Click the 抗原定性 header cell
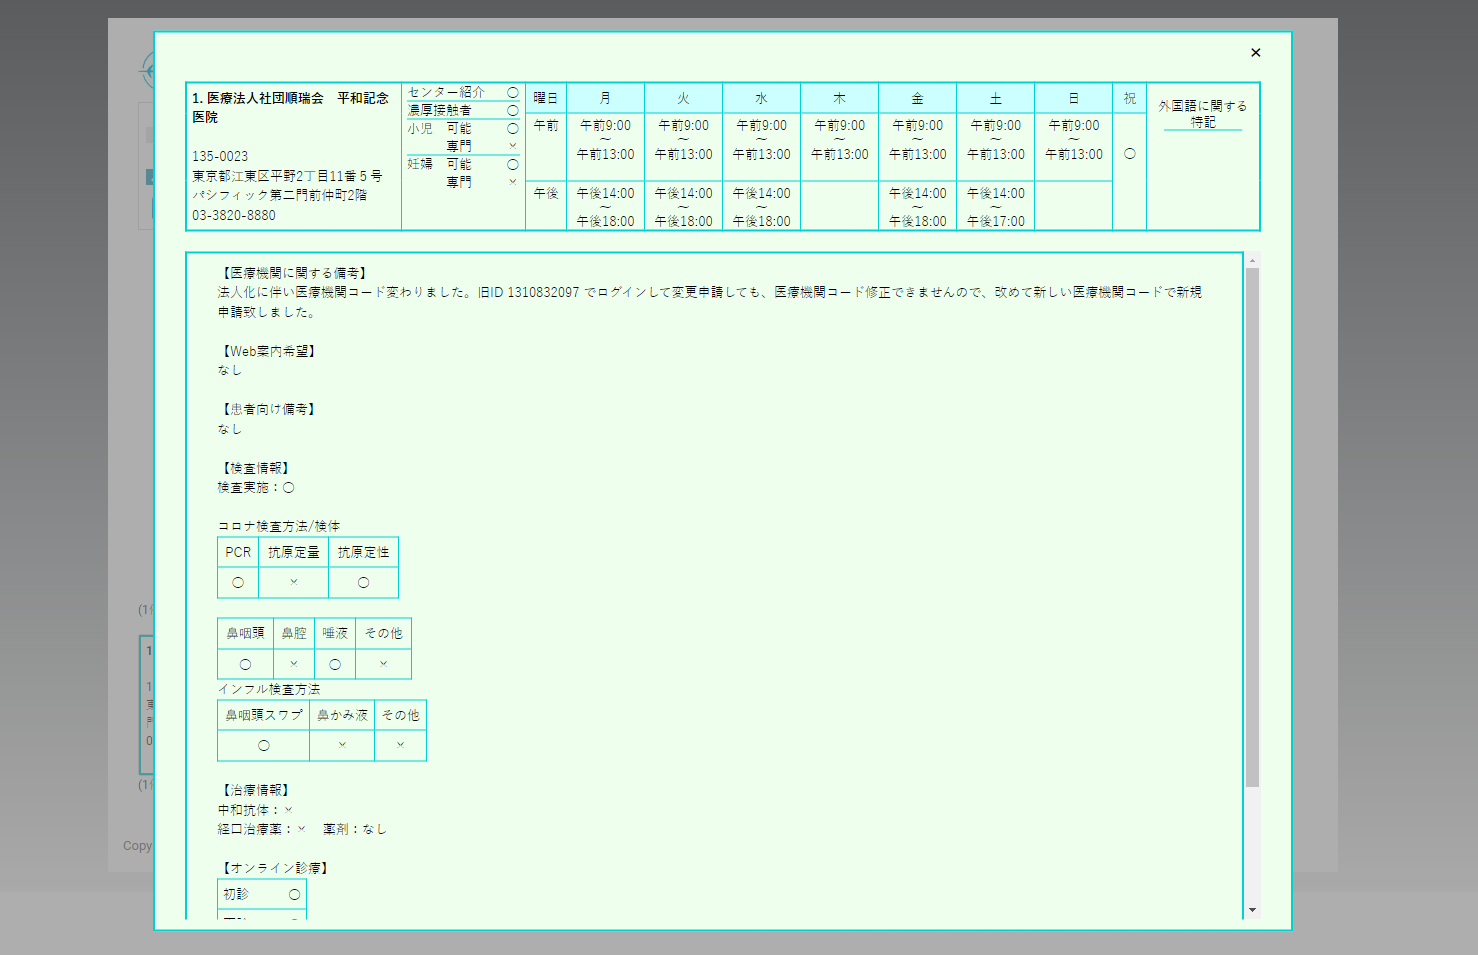This screenshot has width=1478, height=955. (x=363, y=552)
